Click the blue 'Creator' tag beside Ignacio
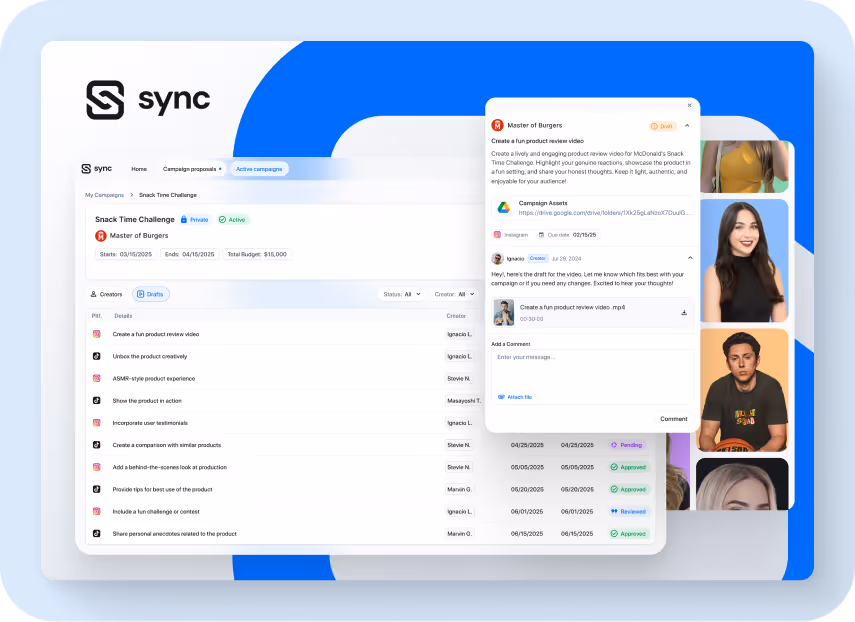The image size is (855, 622). coord(538,258)
